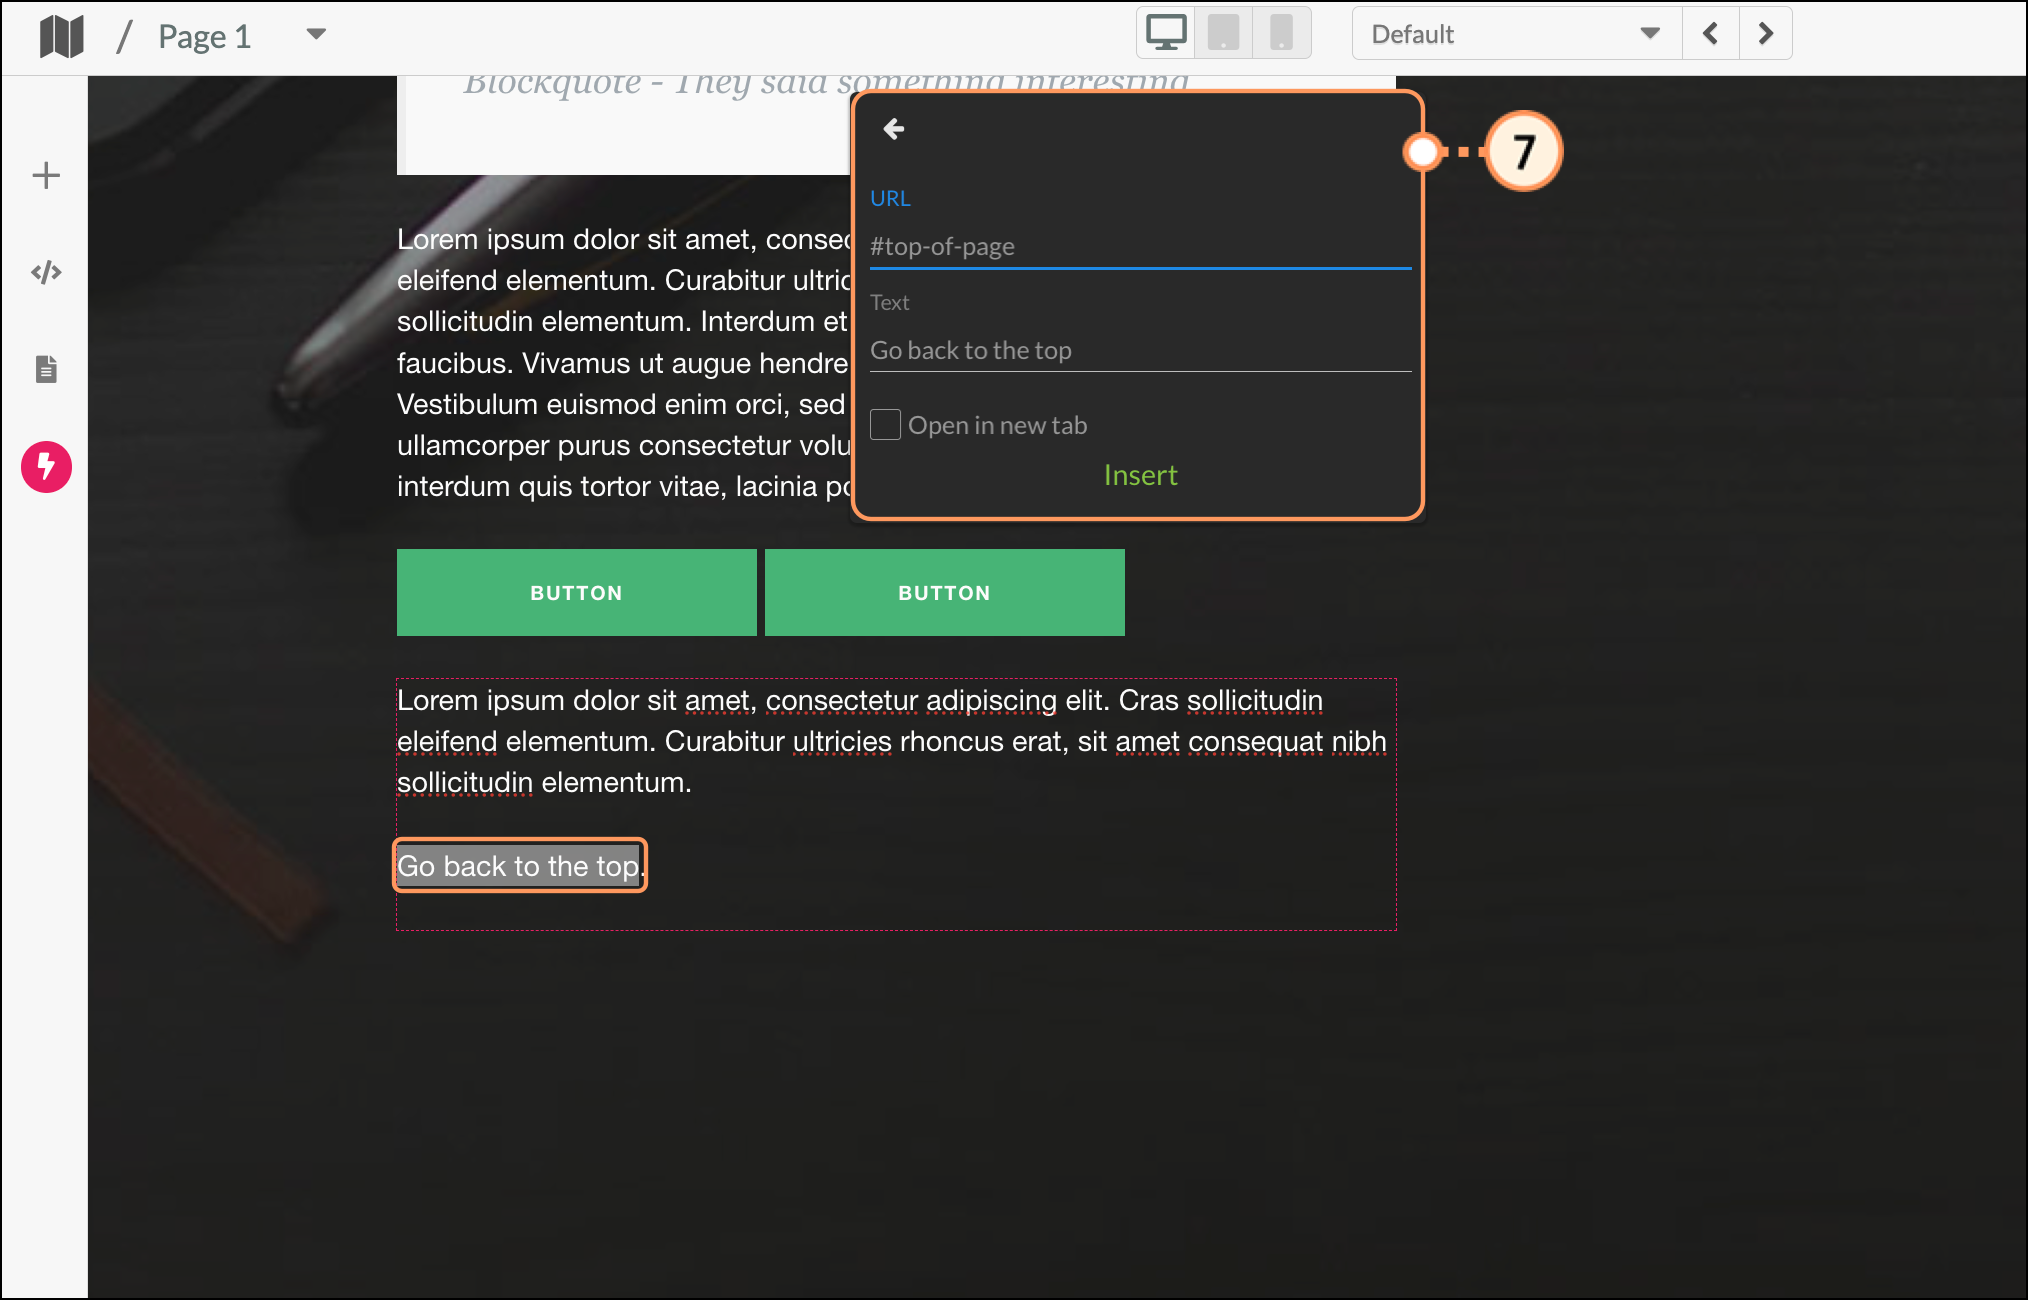The width and height of the screenshot is (2028, 1300).
Task: Click the map book icon in header
Action: click(x=61, y=37)
